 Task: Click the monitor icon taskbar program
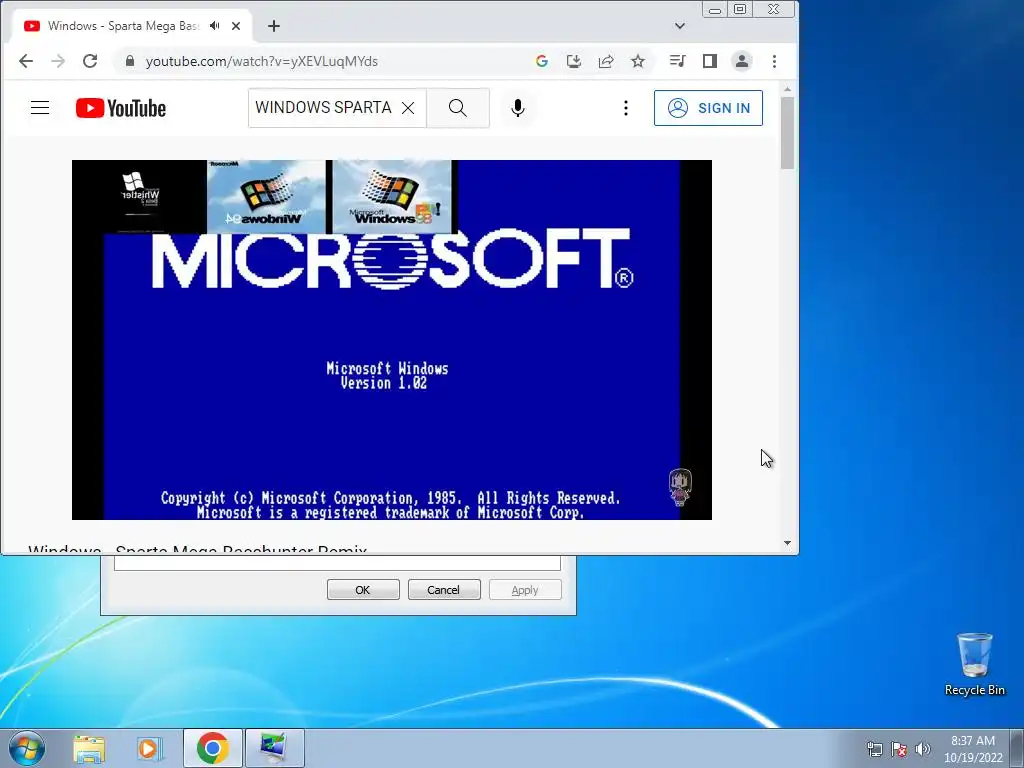coord(274,748)
